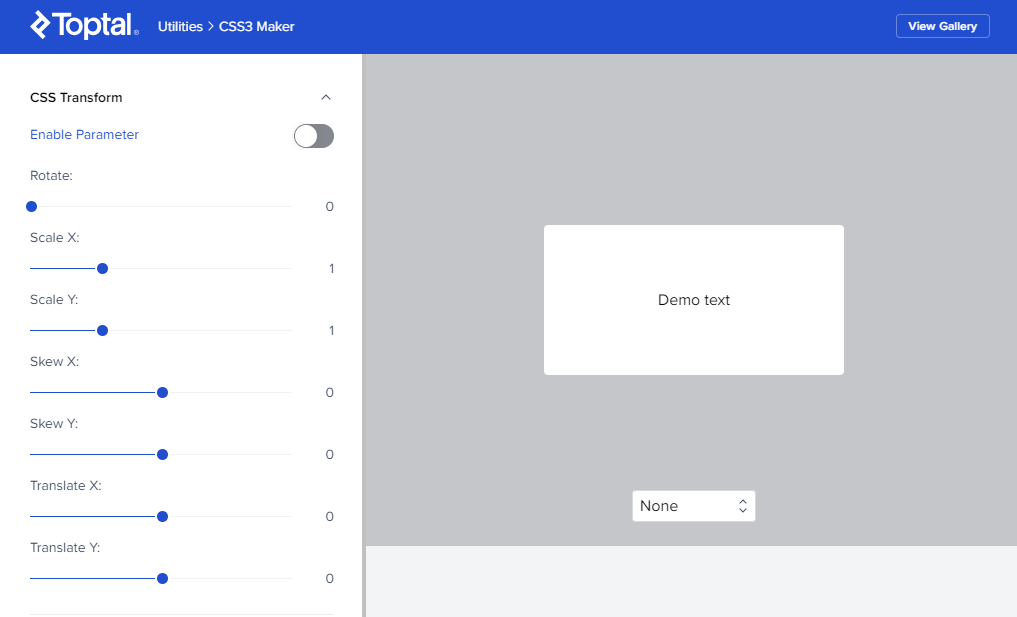
Task: Open the Utilities breadcrumb link
Action: point(180,26)
